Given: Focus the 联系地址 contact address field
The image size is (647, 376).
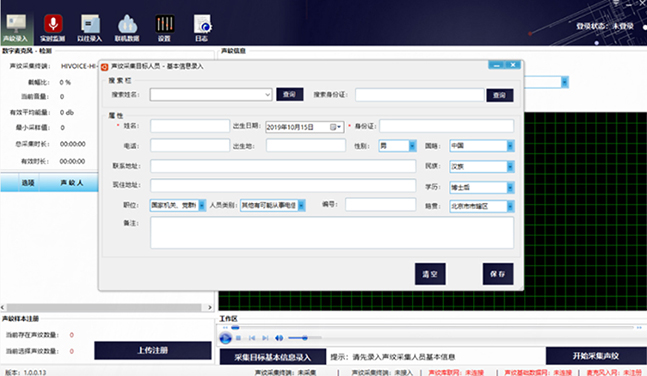Looking at the screenshot, I should (283, 166).
